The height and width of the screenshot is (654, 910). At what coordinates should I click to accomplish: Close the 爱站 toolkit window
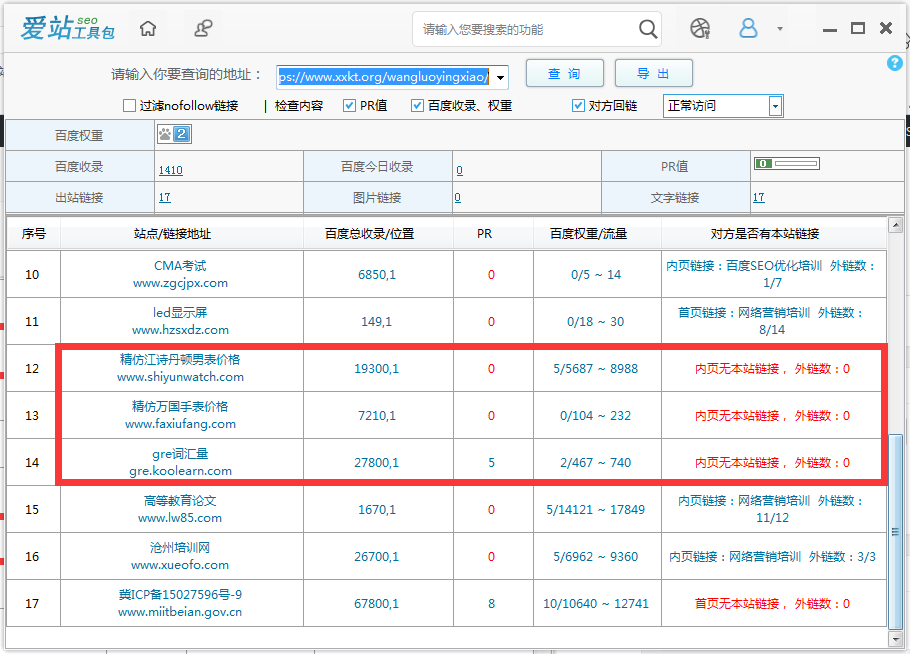[x=886, y=28]
